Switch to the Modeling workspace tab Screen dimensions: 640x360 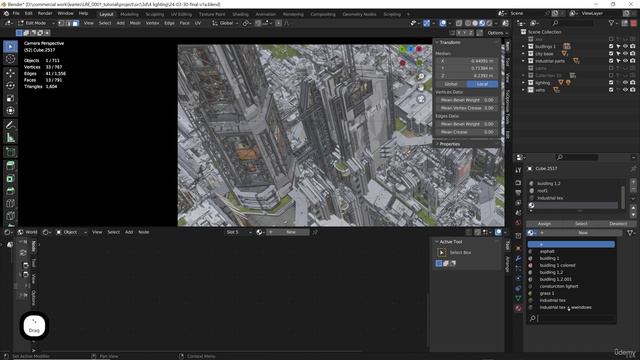tap(129, 14)
